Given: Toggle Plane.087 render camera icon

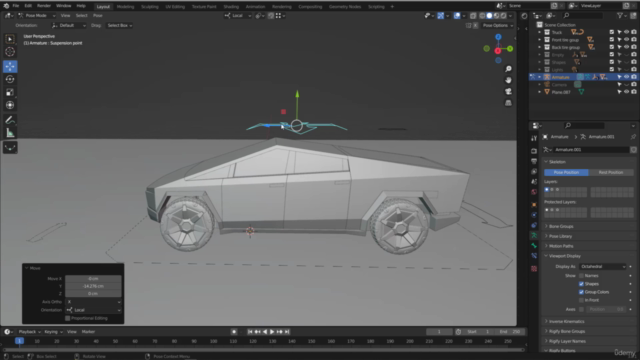Looking at the screenshot, I should coord(634,92).
